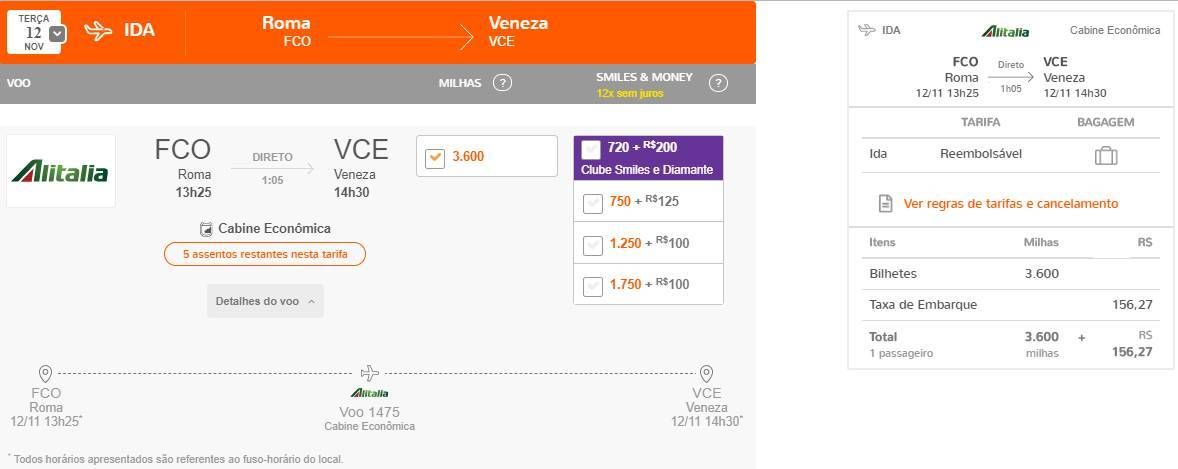Select the 720 + R$200 Clube Smiles checkbox

click(x=591, y=149)
